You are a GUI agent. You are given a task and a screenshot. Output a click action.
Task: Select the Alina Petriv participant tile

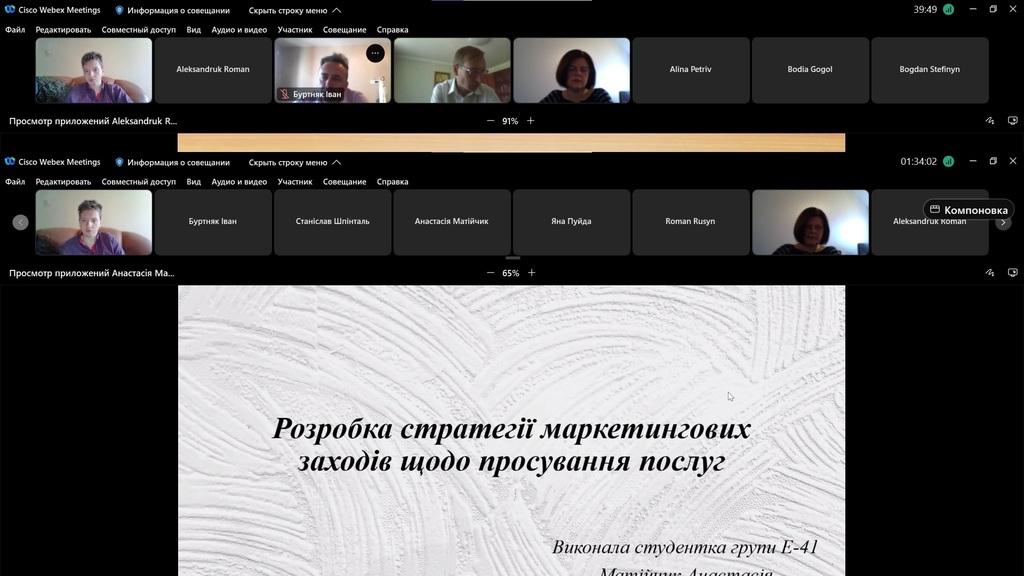click(691, 70)
